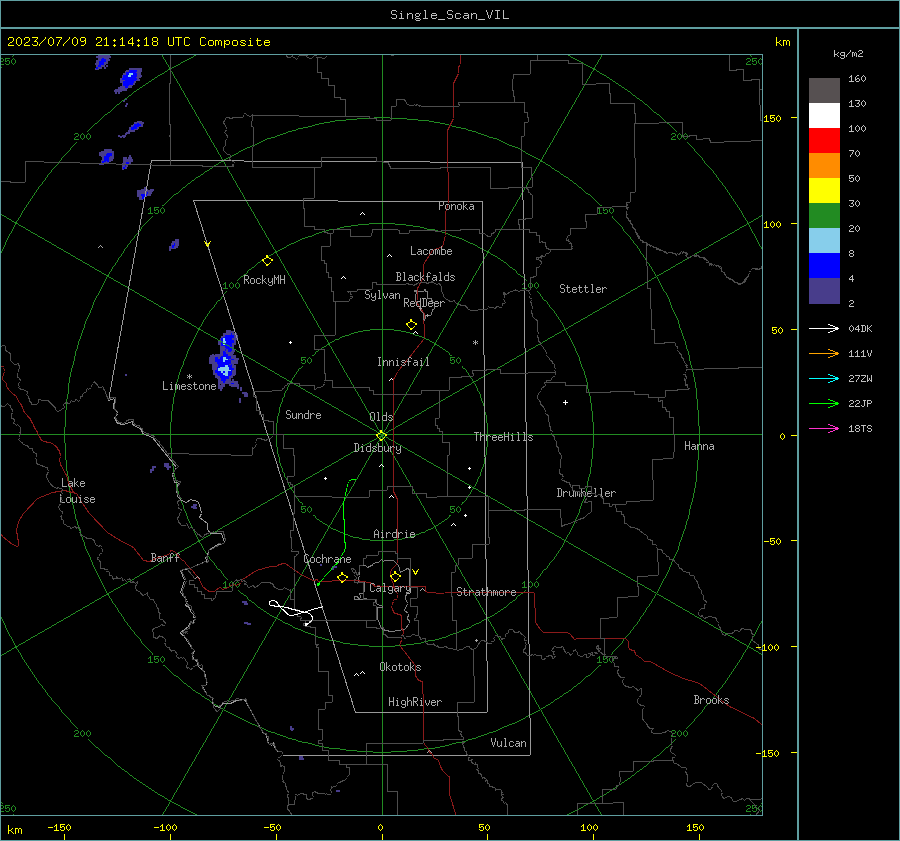Click the white 04DK aircraft arrow
This screenshot has height=841, width=900.
[824, 328]
